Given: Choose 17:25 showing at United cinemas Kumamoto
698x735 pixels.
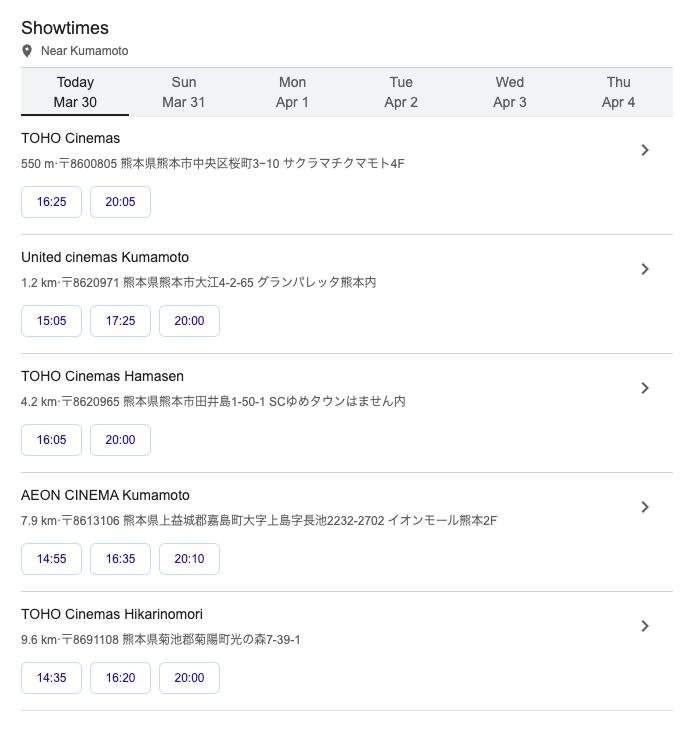Looking at the screenshot, I should (x=120, y=321).
